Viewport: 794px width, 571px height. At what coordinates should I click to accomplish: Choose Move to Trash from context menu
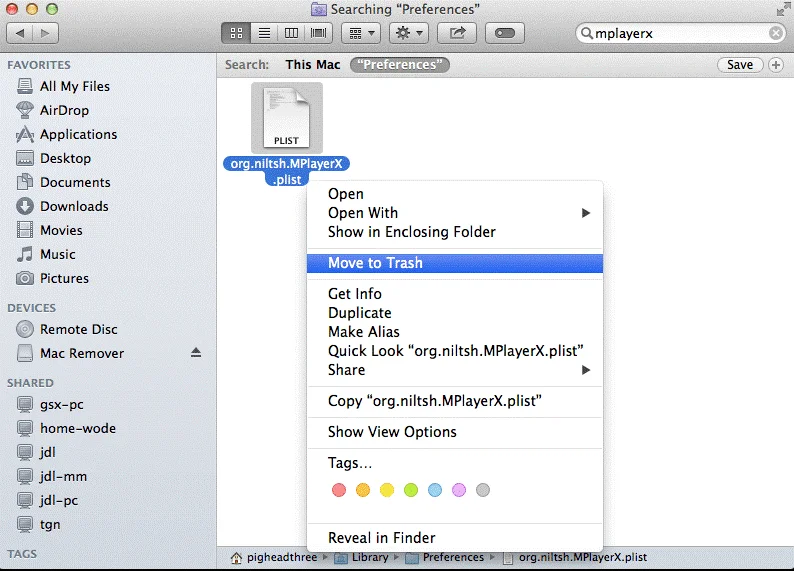click(x=375, y=263)
